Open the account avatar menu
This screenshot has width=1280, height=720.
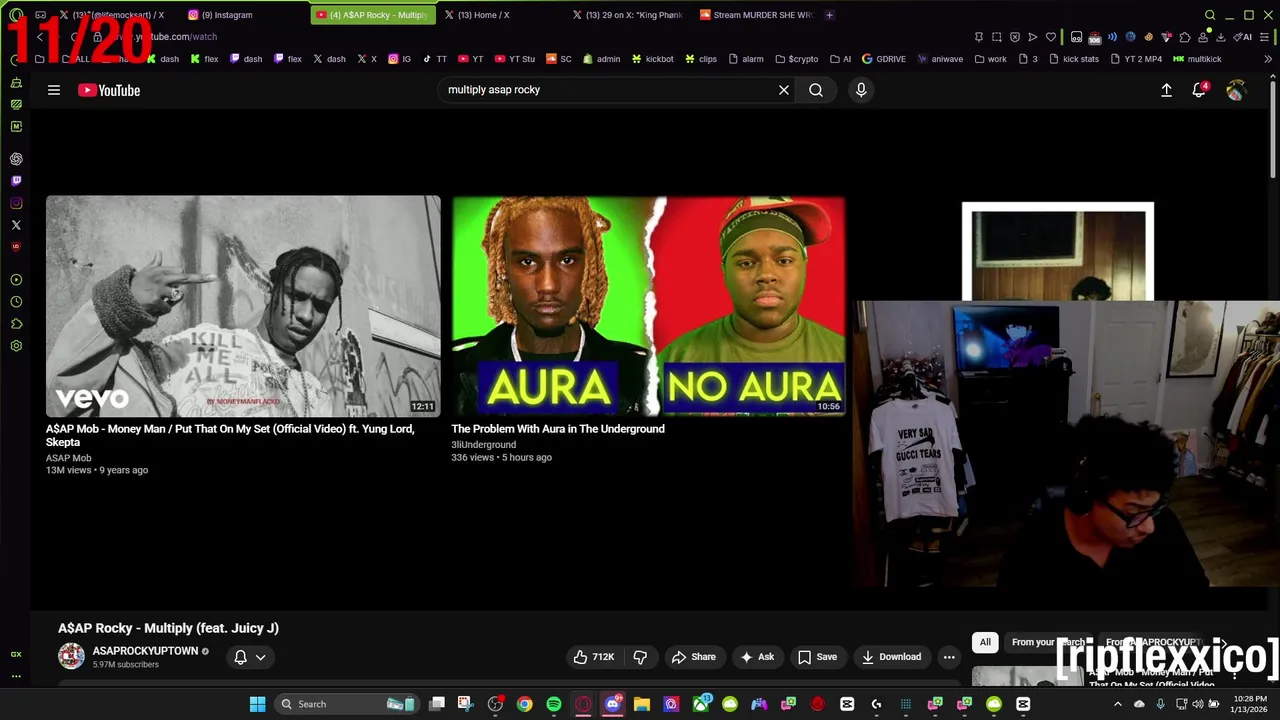click(x=1236, y=90)
